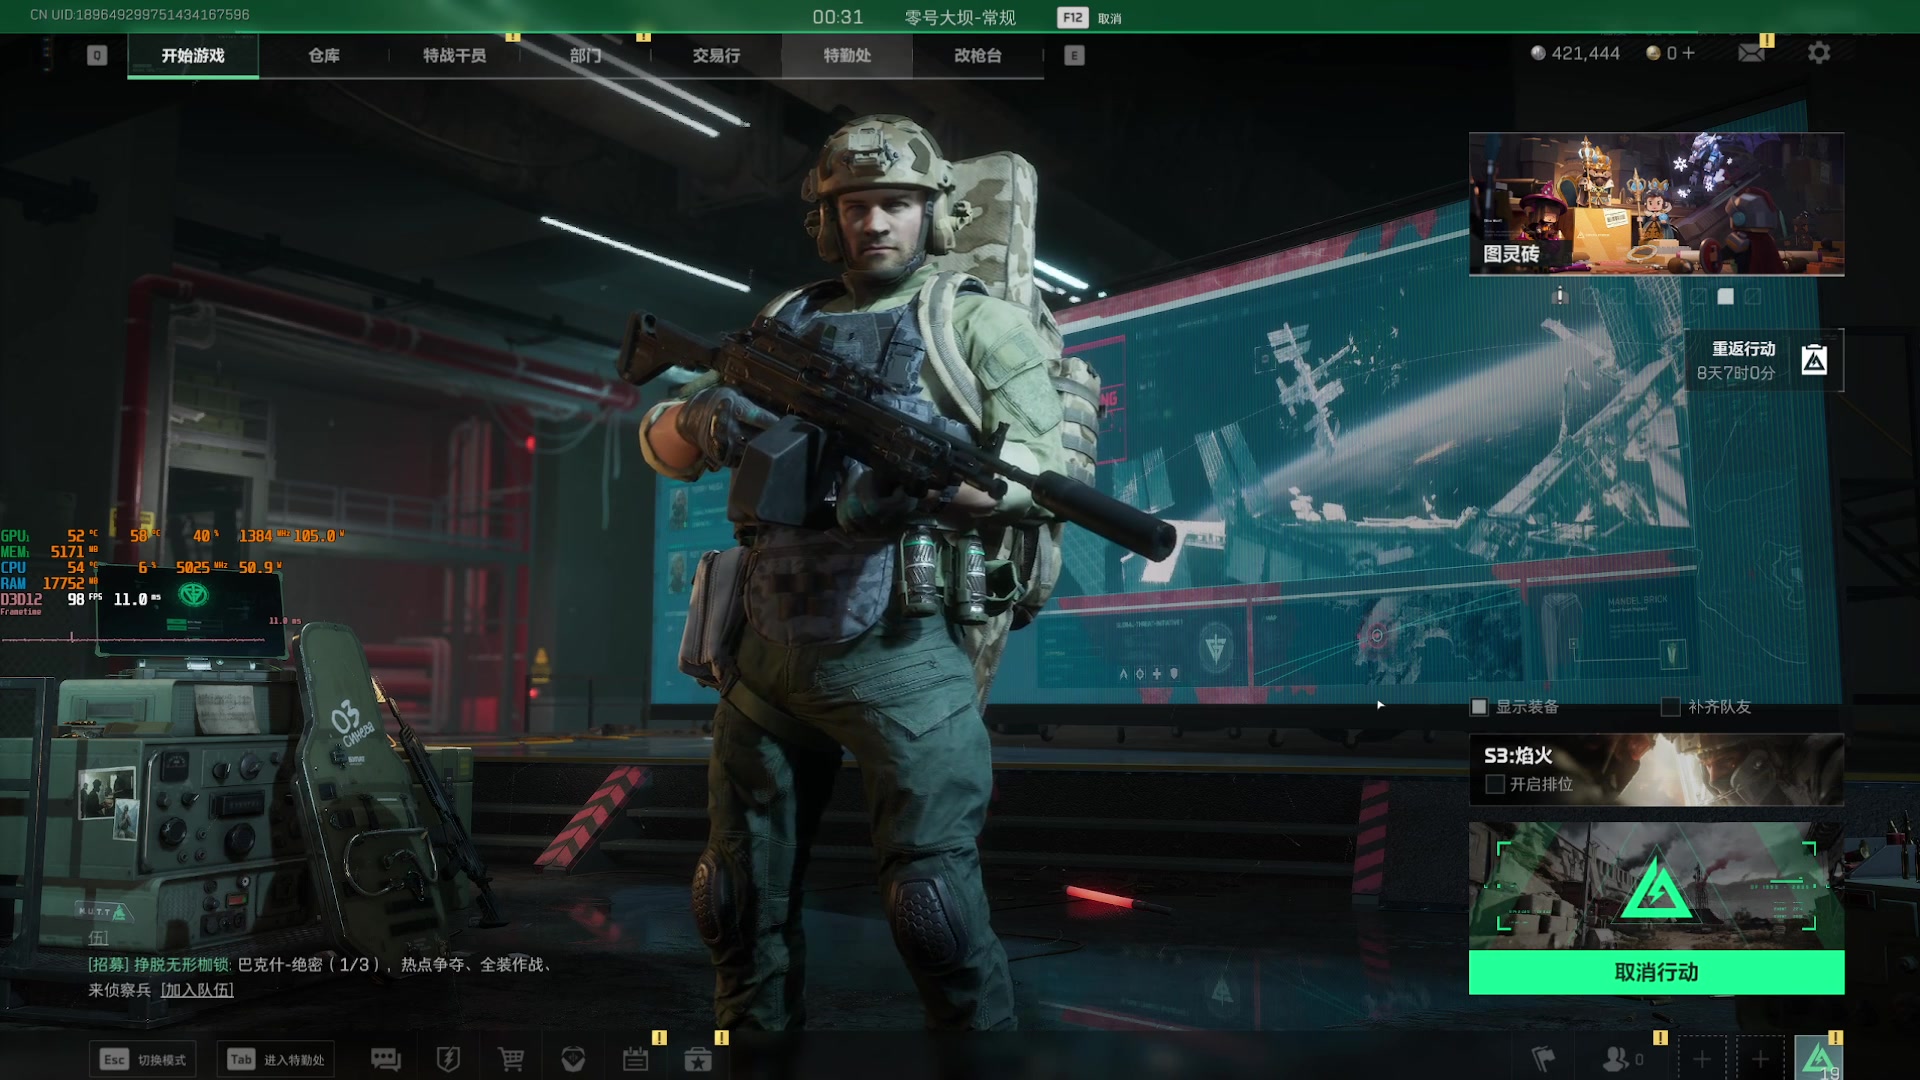The width and height of the screenshot is (1920, 1080).
Task: Click the Q key previous tab icon
Action: (x=97, y=55)
